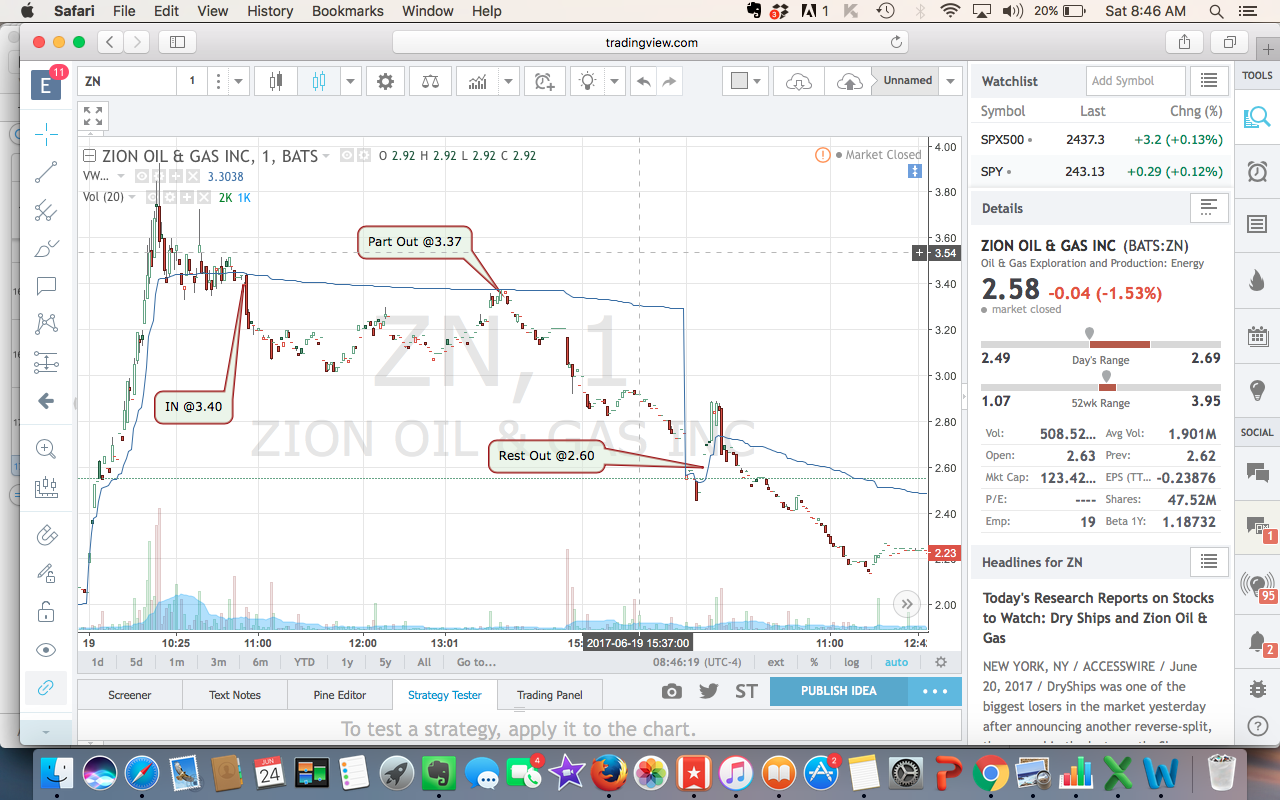Set chart range to YTD
This screenshot has height=800, width=1280.
304,662
